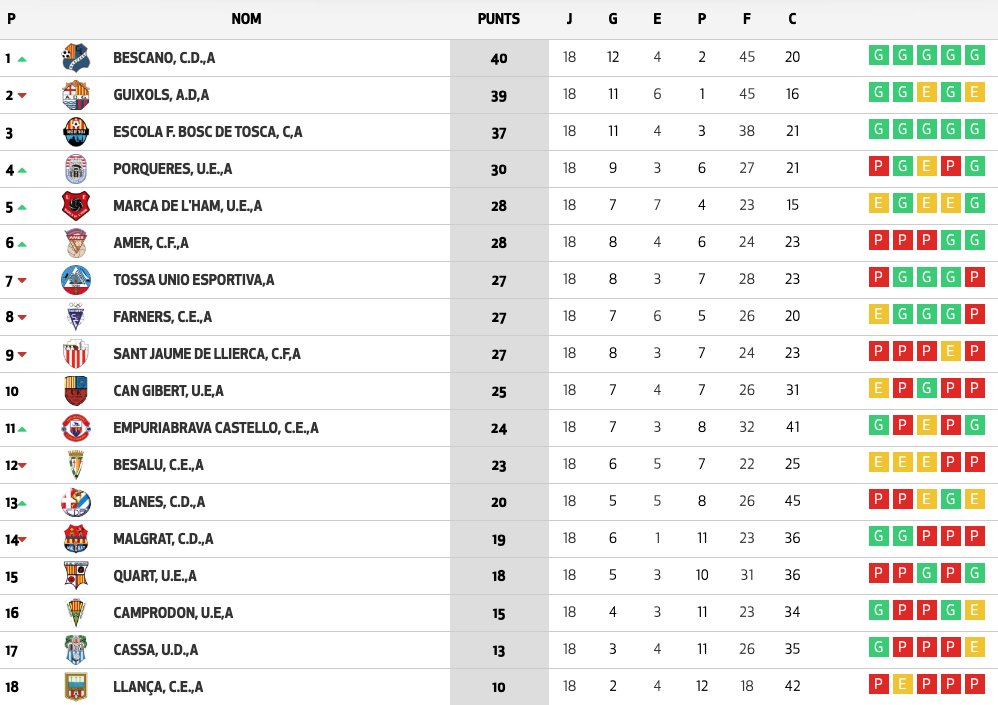Click Camprodon's 15 points cell

click(x=499, y=613)
